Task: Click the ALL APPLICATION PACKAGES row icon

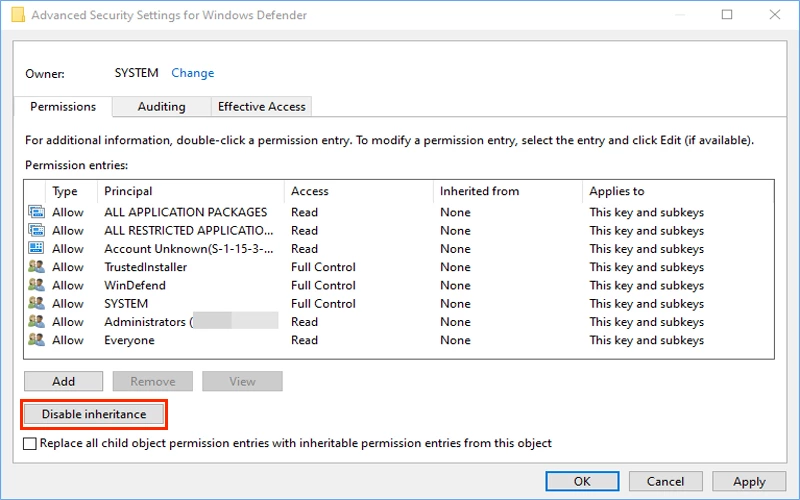Action: 36,212
